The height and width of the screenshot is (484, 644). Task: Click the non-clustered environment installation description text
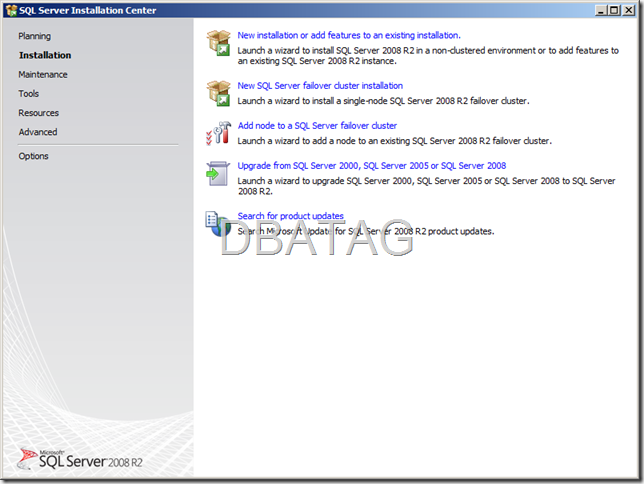pos(428,55)
